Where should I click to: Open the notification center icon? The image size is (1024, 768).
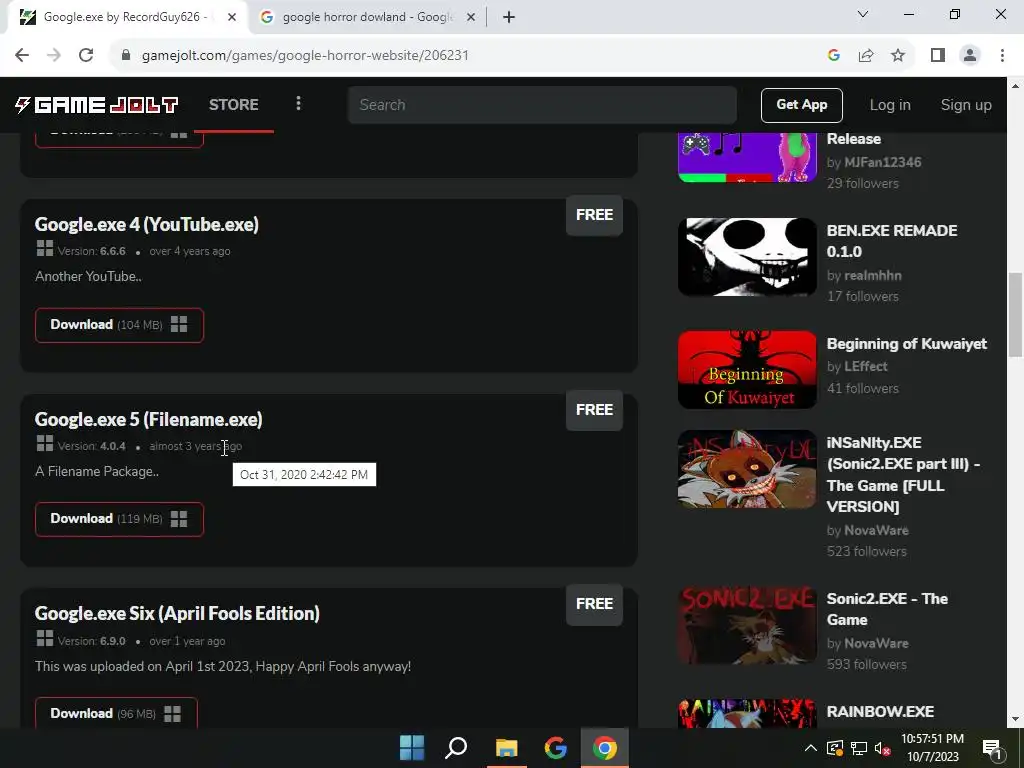993,749
